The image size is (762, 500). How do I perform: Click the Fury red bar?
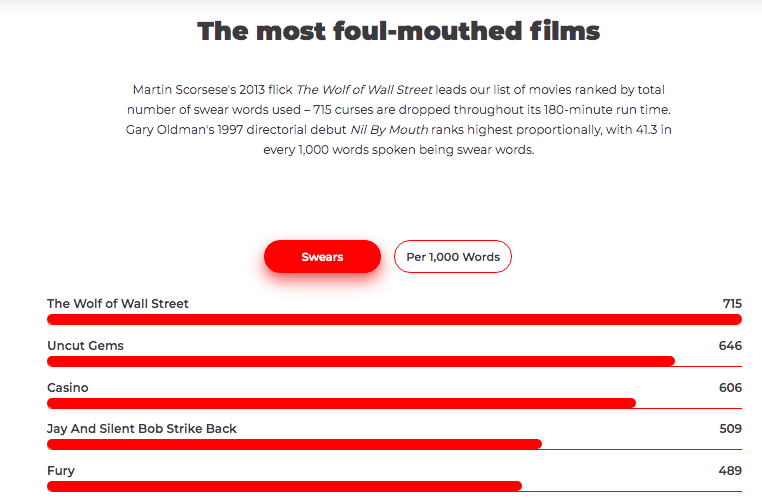click(284, 486)
